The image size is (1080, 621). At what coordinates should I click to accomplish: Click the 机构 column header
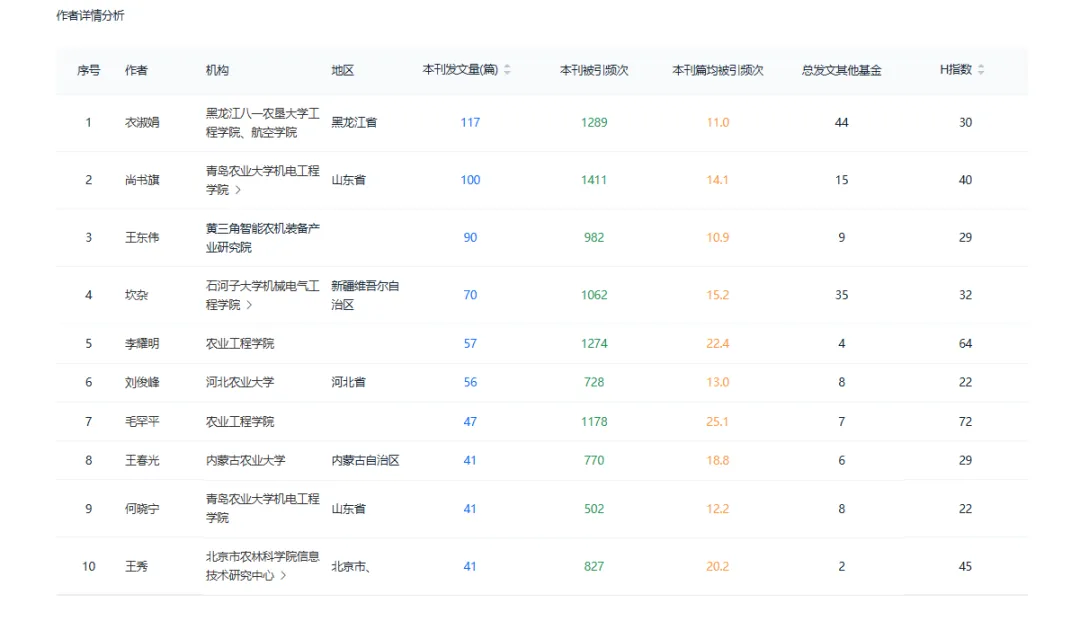click(217, 70)
